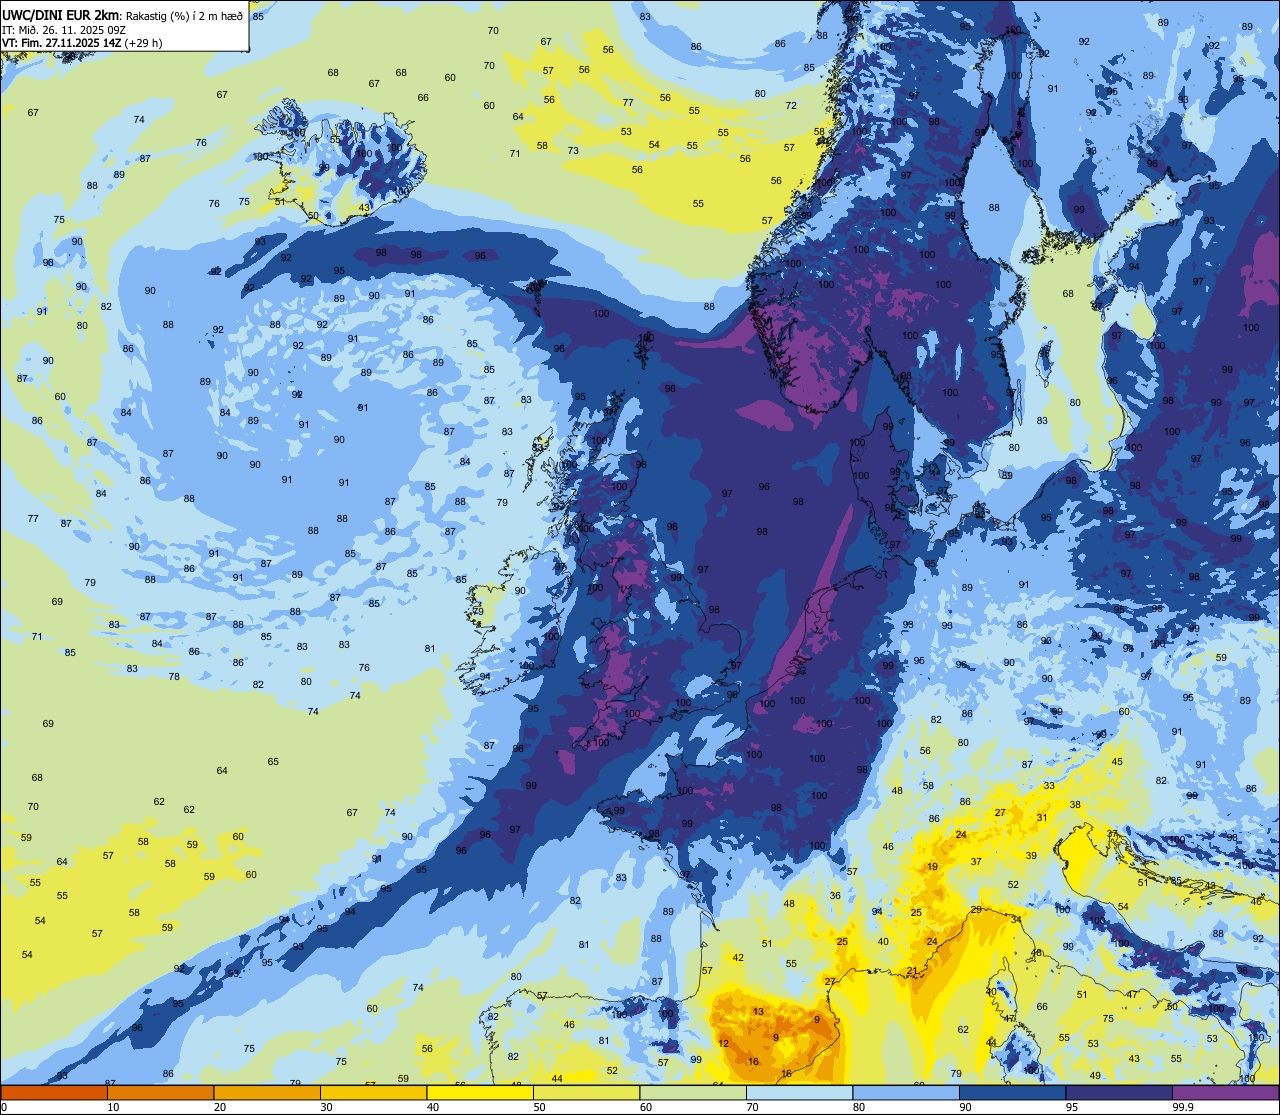Viewport: 1280px width, 1115px height.
Task: Select the 30–40% golden yellow legend swatch
Action: [373, 1092]
